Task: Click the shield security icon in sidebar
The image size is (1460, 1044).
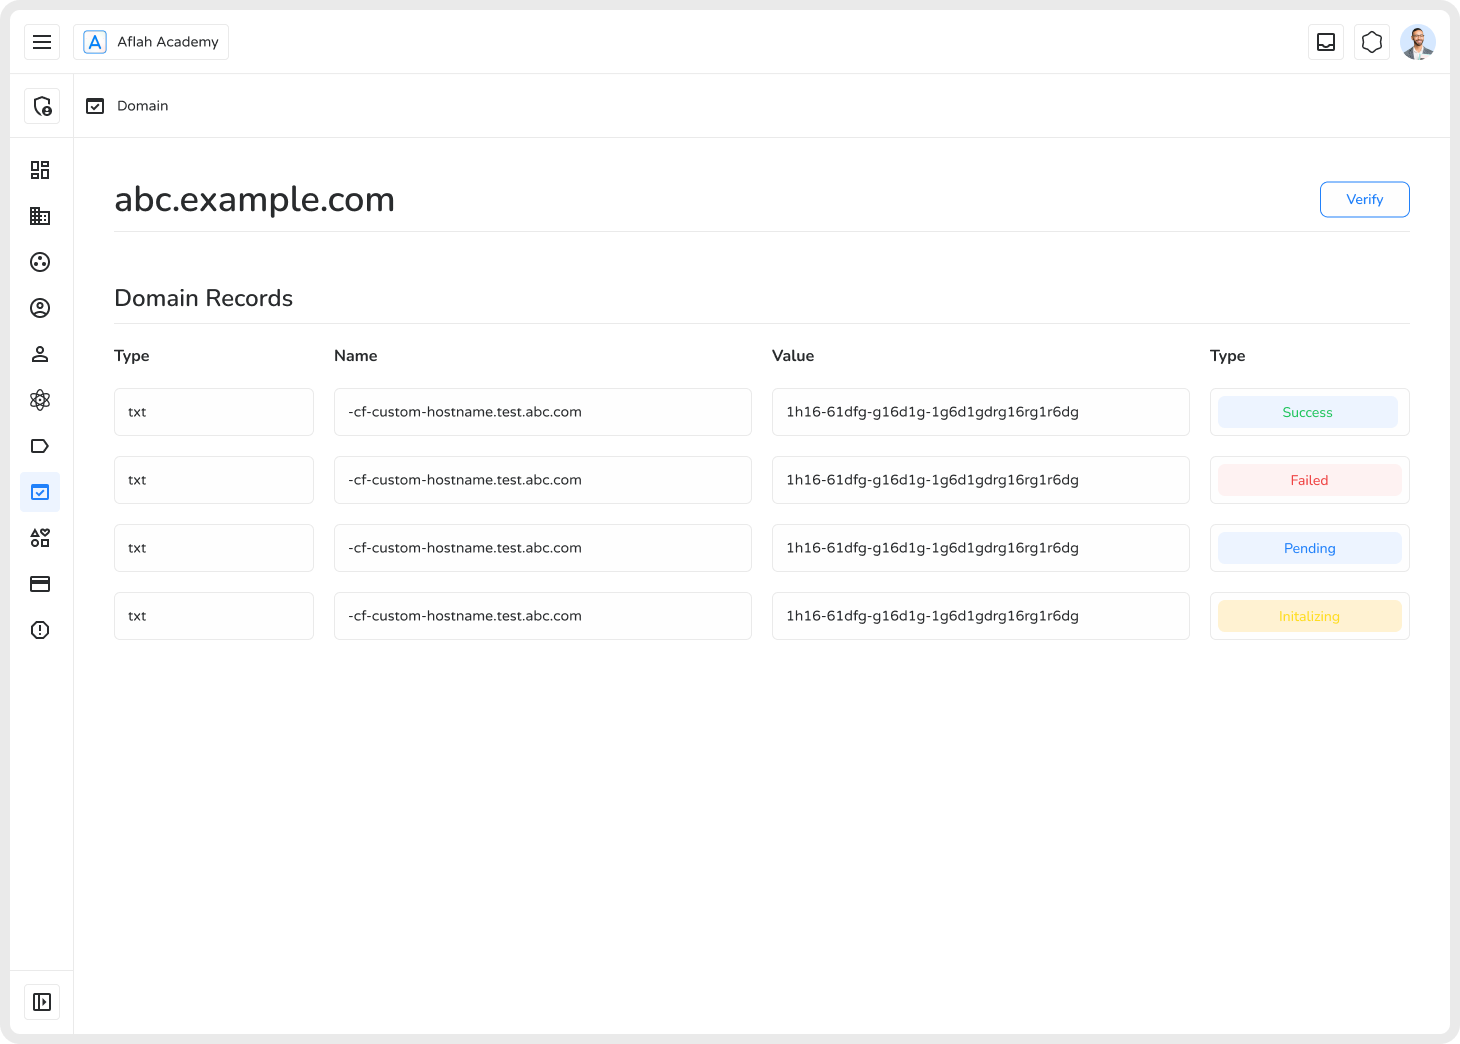Action: [x=42, y=106]
